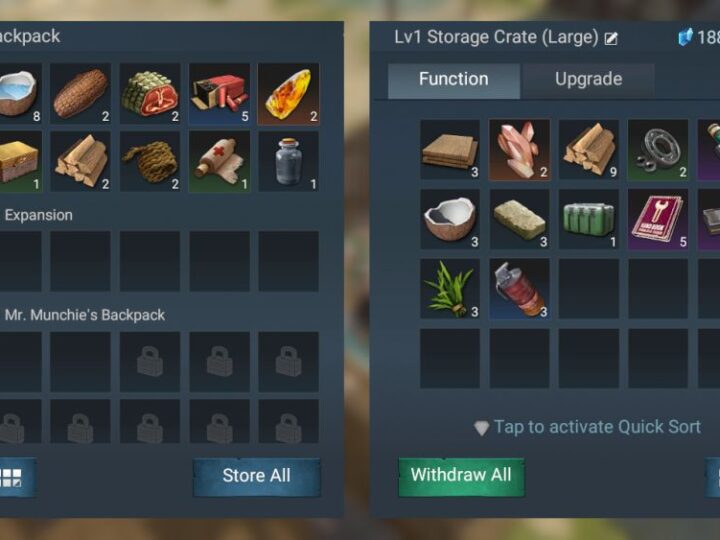Select the raw meat item in backpack
This screenshot has height=540, width=720.
tap(150, 94)
